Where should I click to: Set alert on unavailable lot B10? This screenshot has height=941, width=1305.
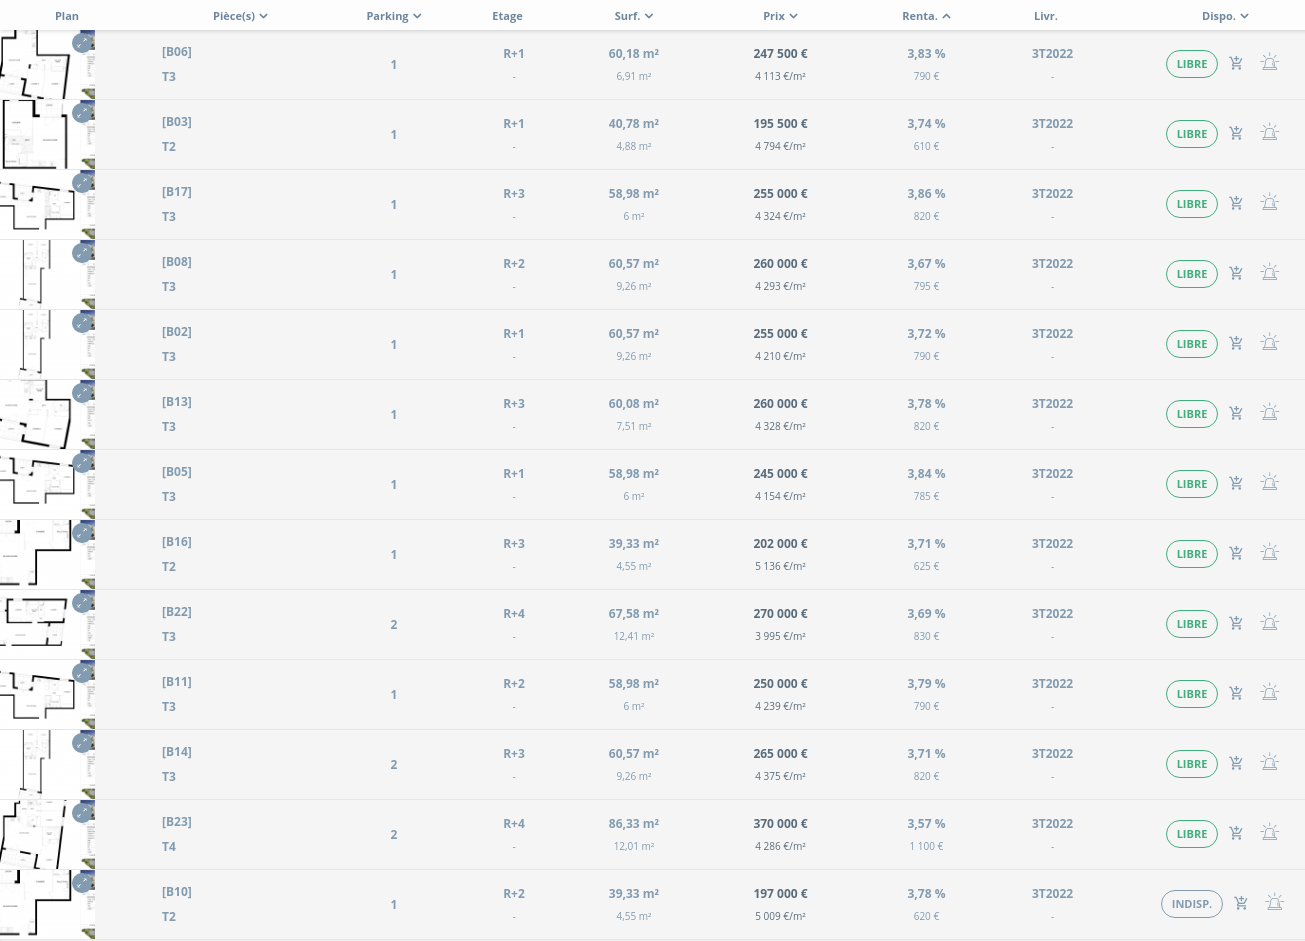point(1275,903)
